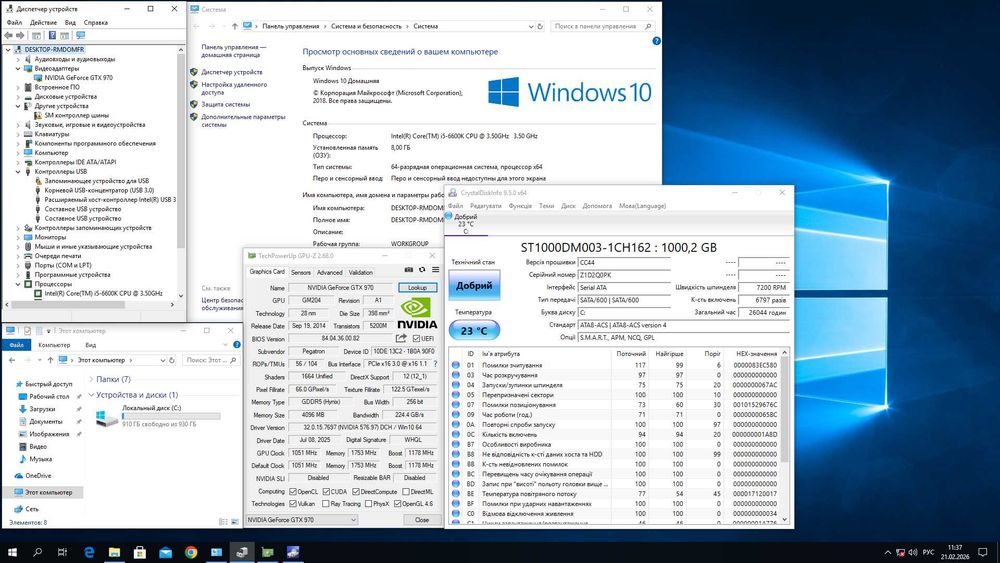Click refresh icon in System window address bar
This screenshot has width=1000, height=563.
tap(540, 26)
